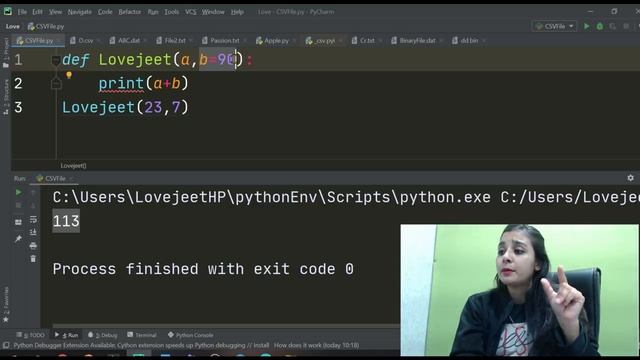Image resolution: width=640 pixels, height=360 pixels.
Task: Open the Window menu
Action: pos(213,12)
